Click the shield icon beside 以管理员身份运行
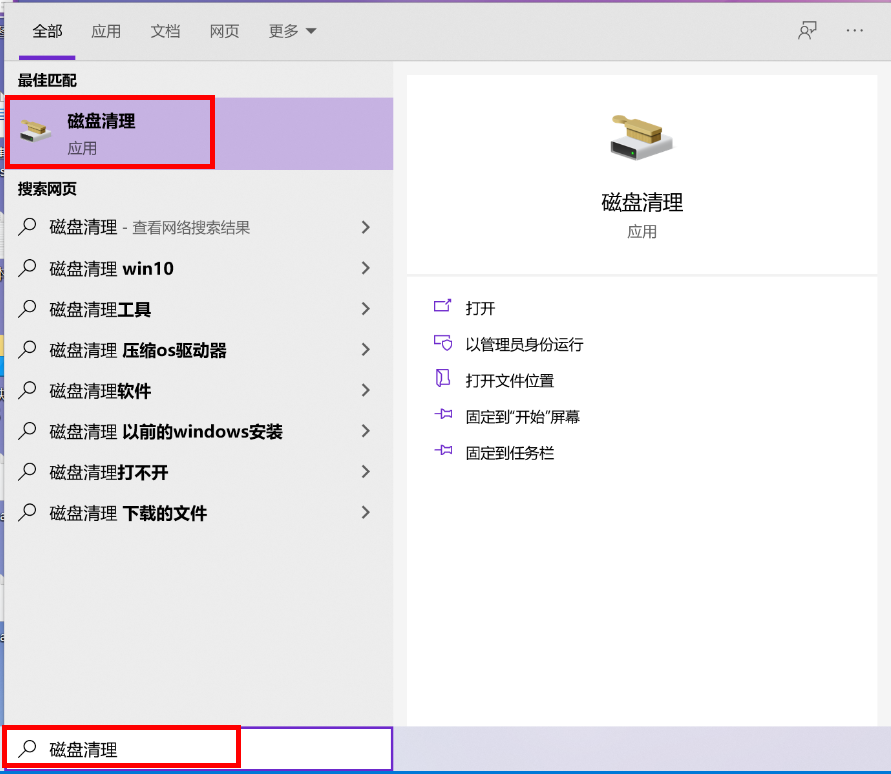 tap(443, 344)
